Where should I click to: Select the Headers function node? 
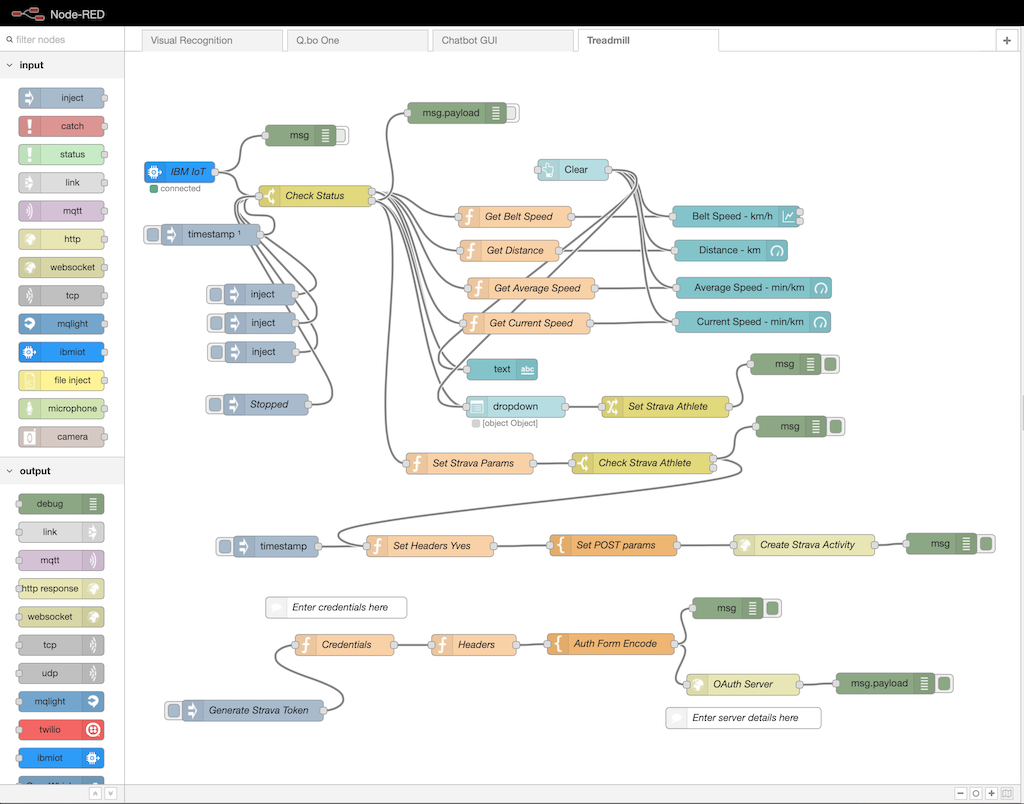point(473,645)
